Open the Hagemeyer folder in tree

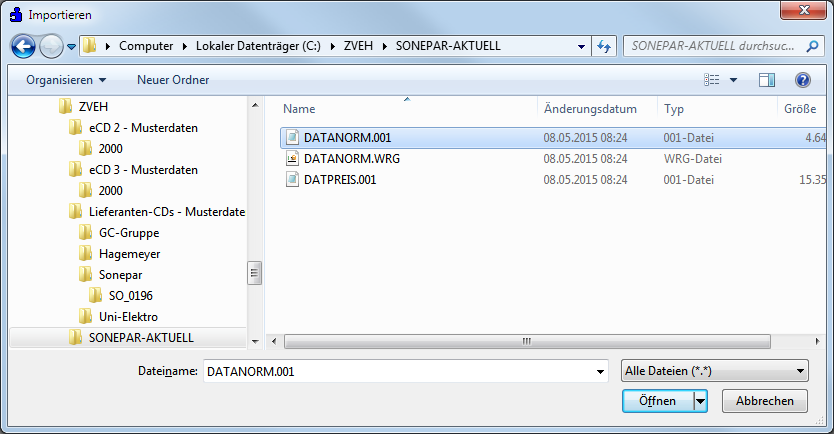coord(129,254)
